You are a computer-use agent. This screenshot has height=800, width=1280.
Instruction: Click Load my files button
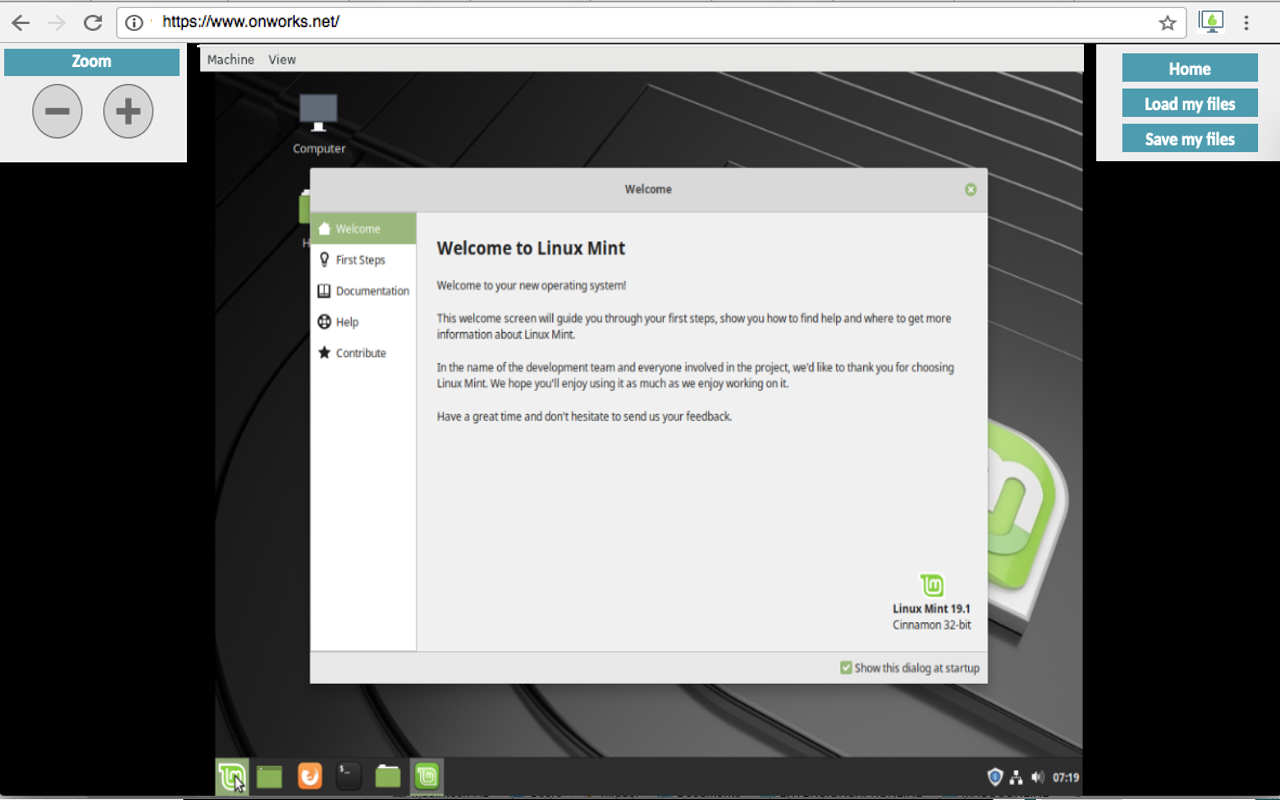tap(1190, 103)
